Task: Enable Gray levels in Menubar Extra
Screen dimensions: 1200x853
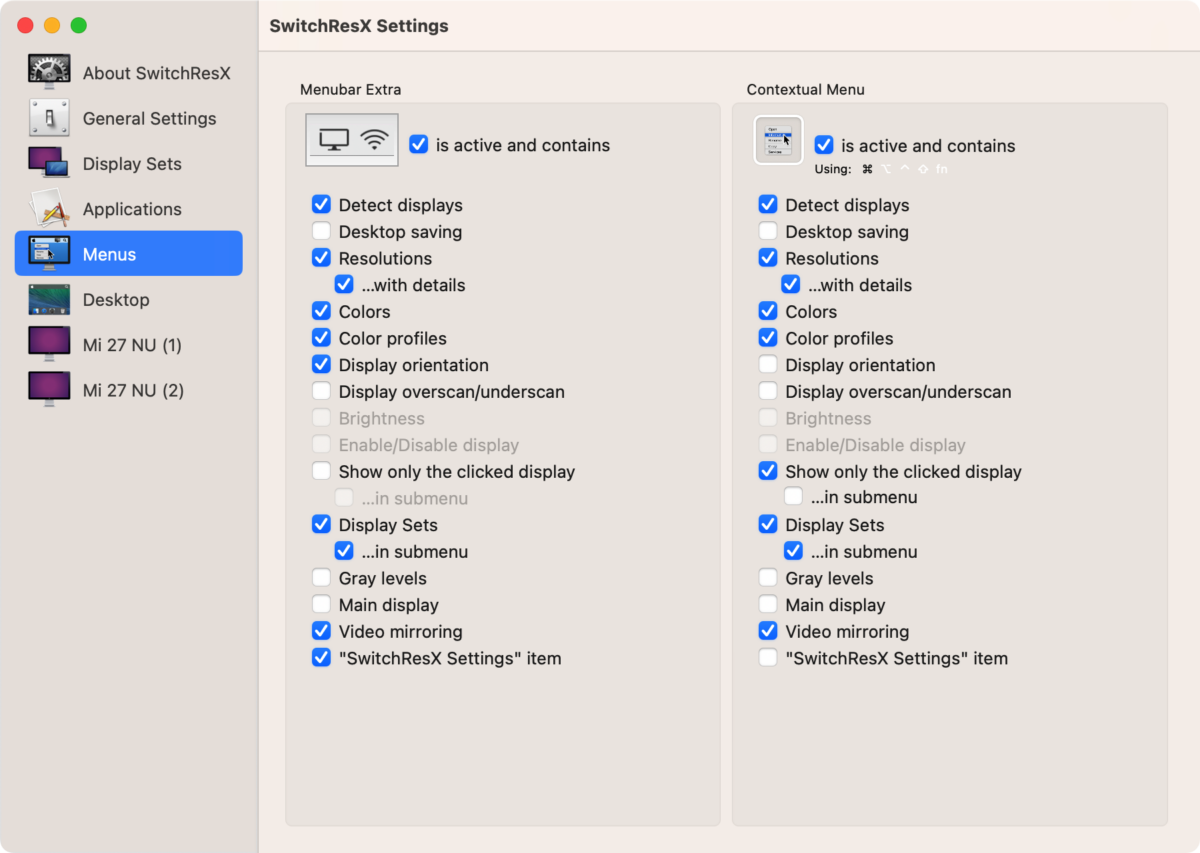Action: click(x=321, y=578)
